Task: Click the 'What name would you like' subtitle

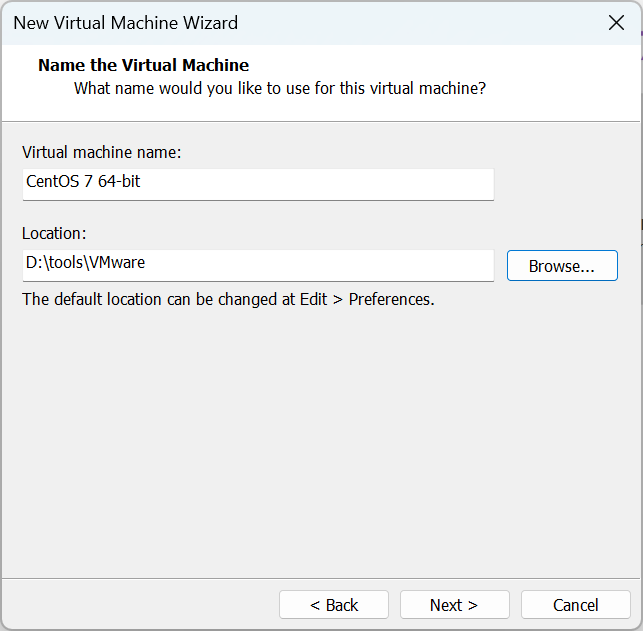Action: pos(280,88)
